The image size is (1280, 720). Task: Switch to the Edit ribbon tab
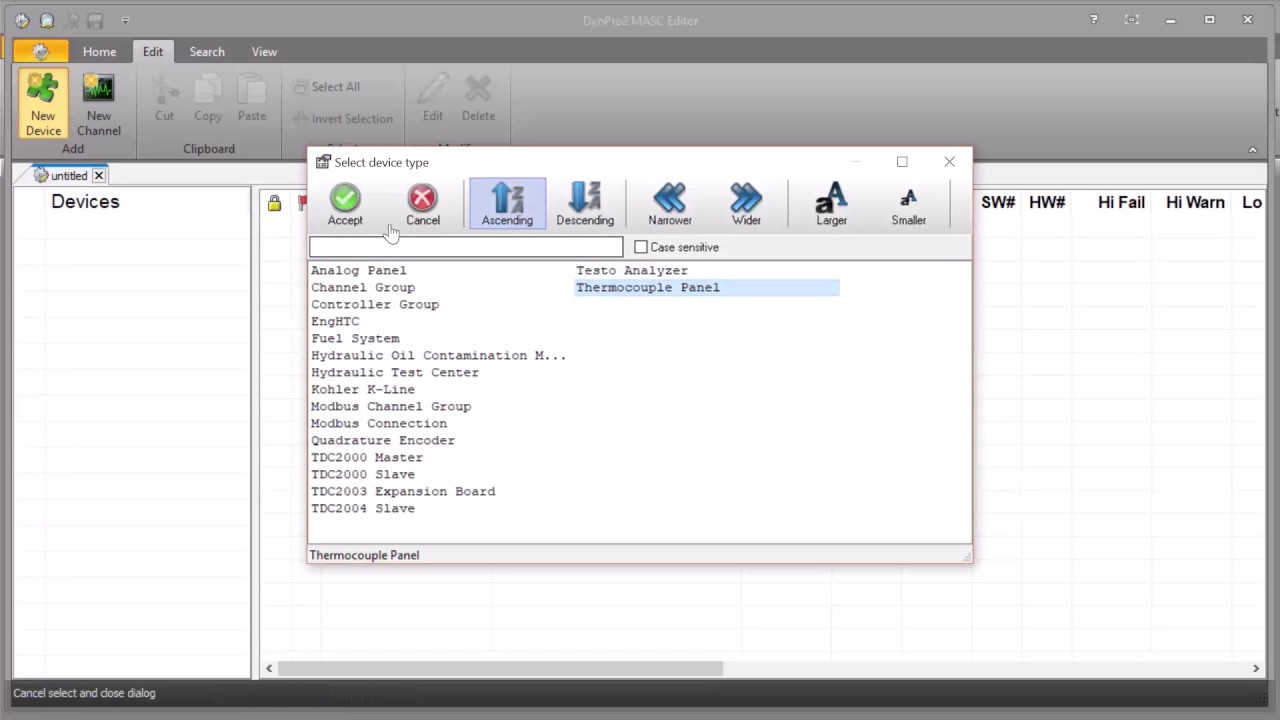(x=152, y=51)
